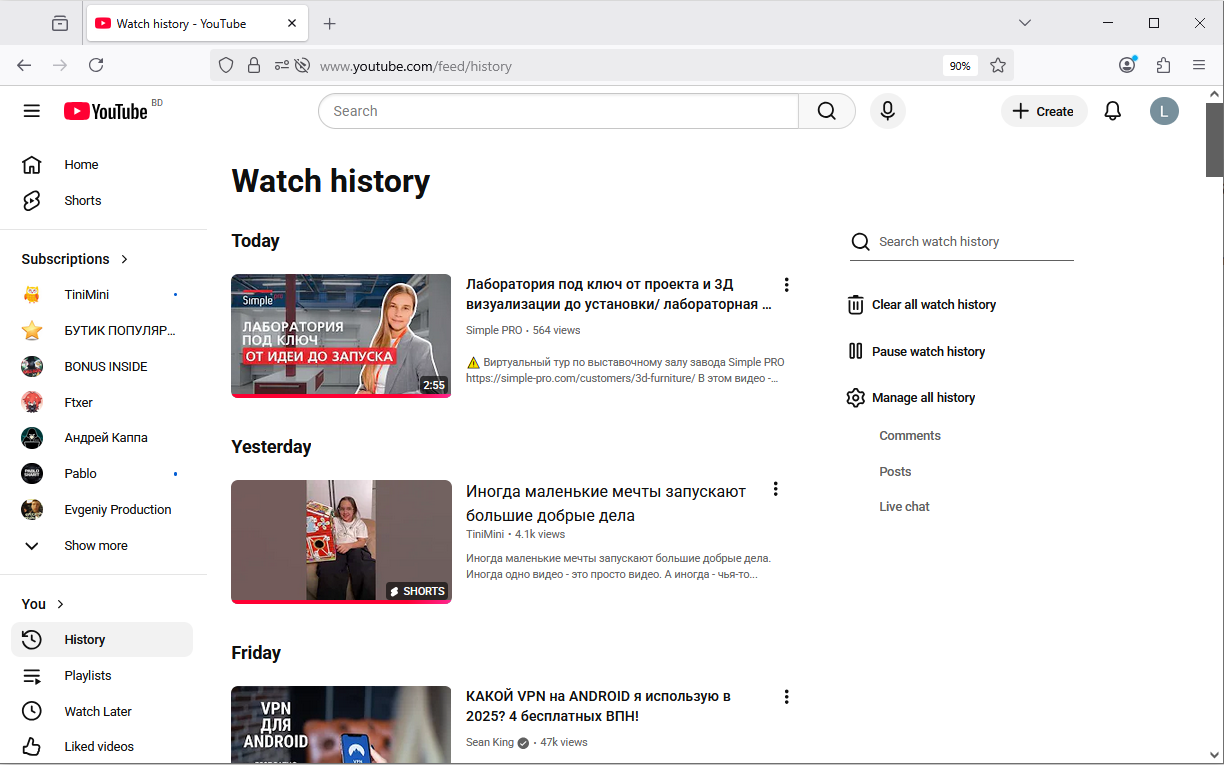Open the notifications bell

point(1113,111)
